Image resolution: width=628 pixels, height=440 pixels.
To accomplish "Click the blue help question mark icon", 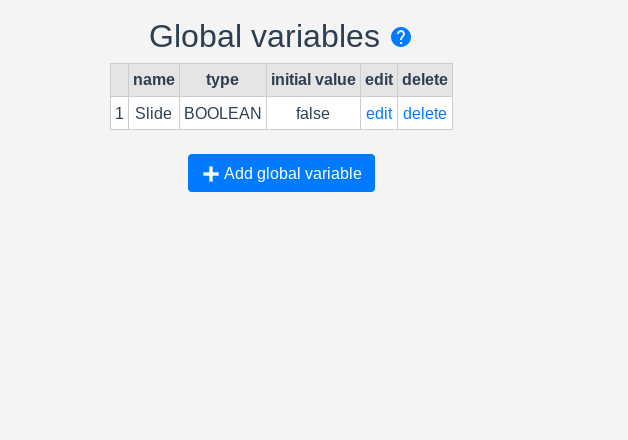I will coord(401,37).
